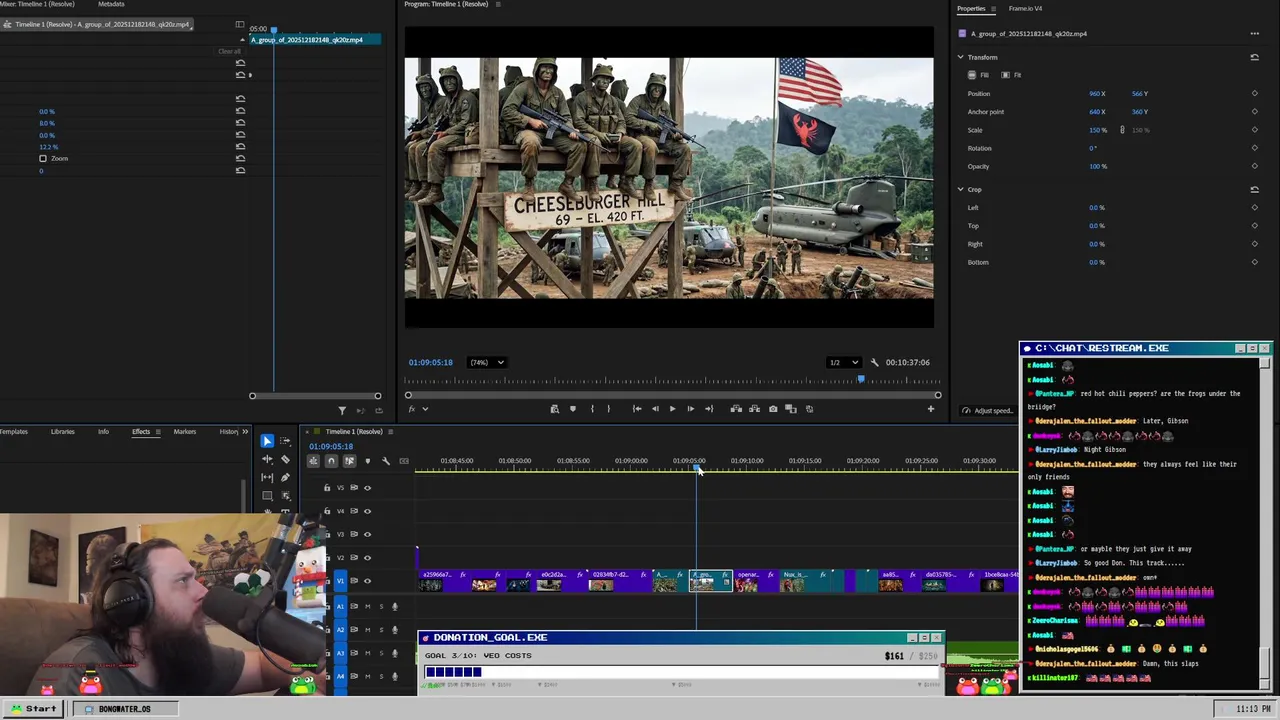Select the Pen tool
Screen dimensions: 1280x720
click(x=285, y=477)
